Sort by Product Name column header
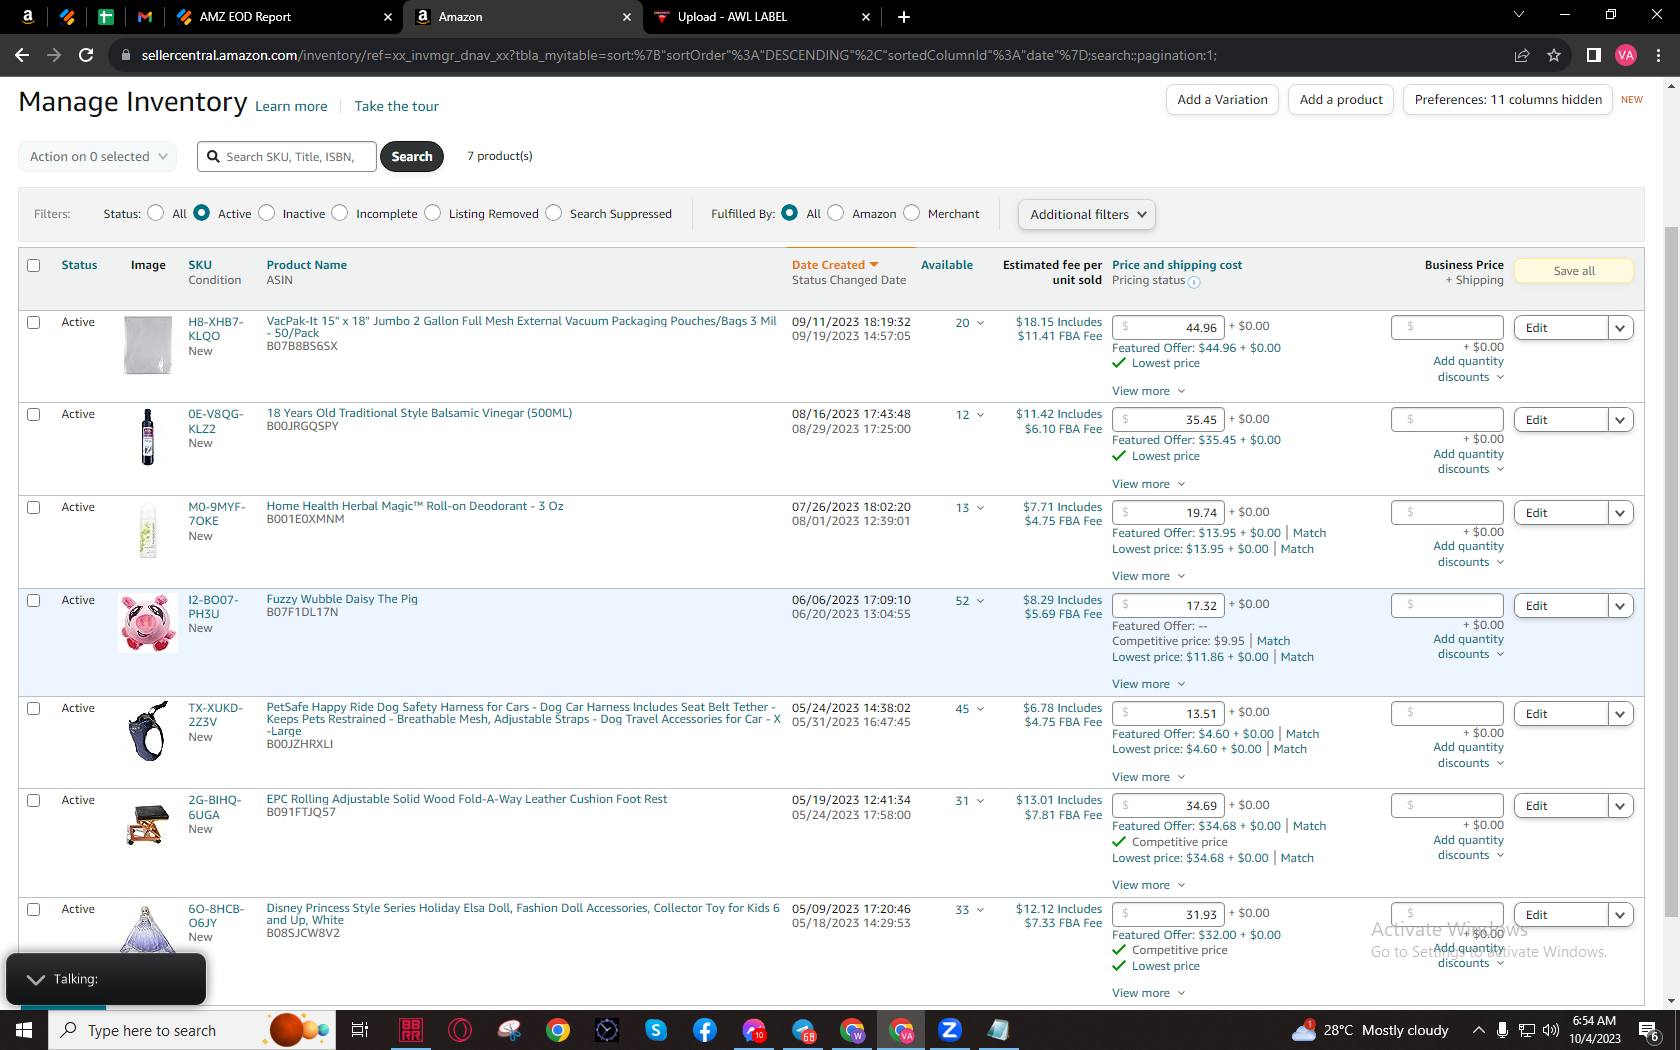This screenshot has height=1050, width=1680. (307, 265)
